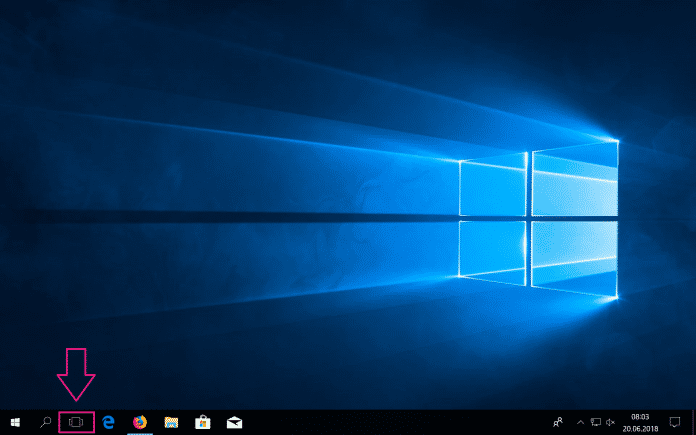Viewport: 696px width, 435px height.
Task: Launch Microsoft Edge from the taskbar
Action: (108, 422)
